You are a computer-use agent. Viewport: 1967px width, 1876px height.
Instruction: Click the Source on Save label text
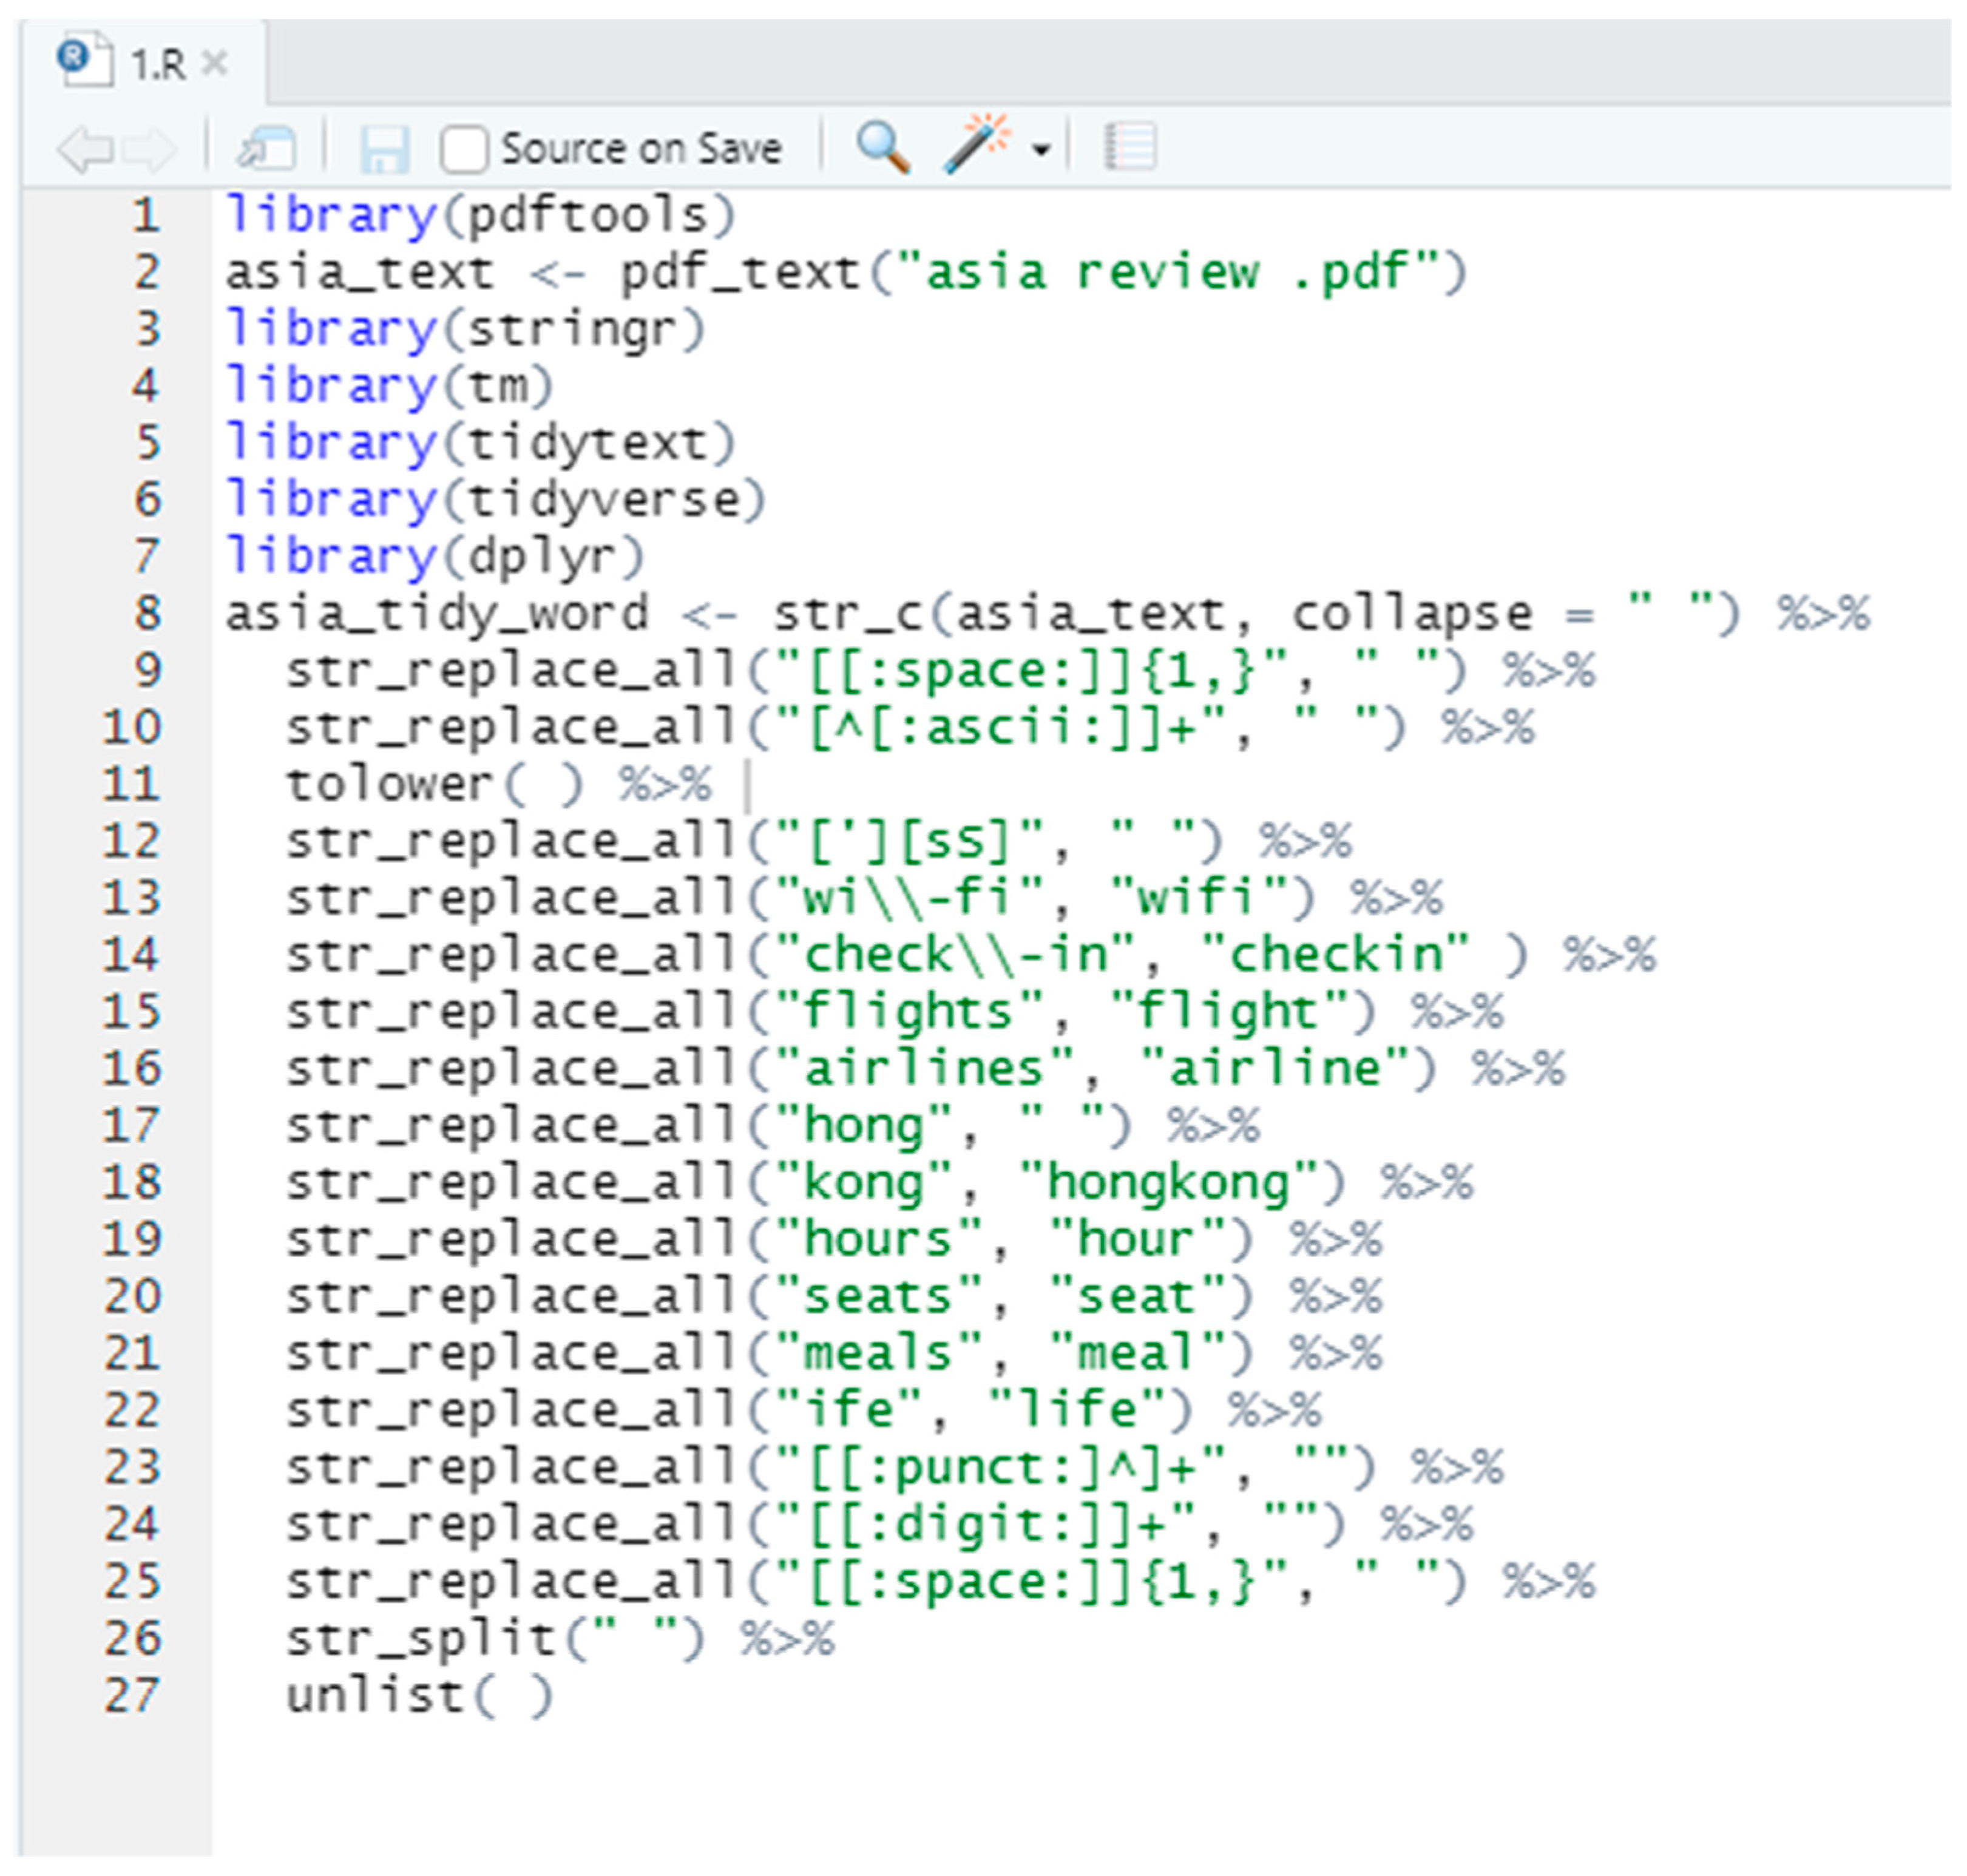[640, 149]
